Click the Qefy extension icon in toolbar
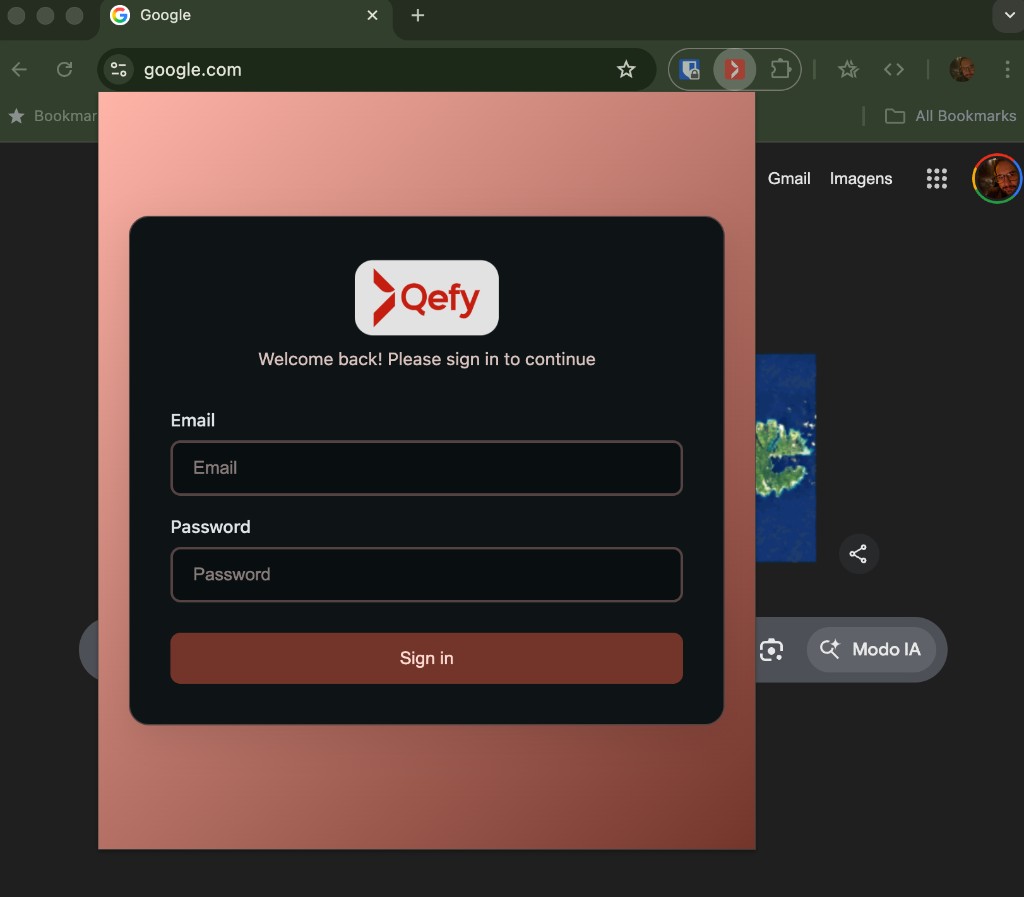Image resolution: width=1024 pixels, height=897 pixels. pyautogui.click(x=735, y=69)
